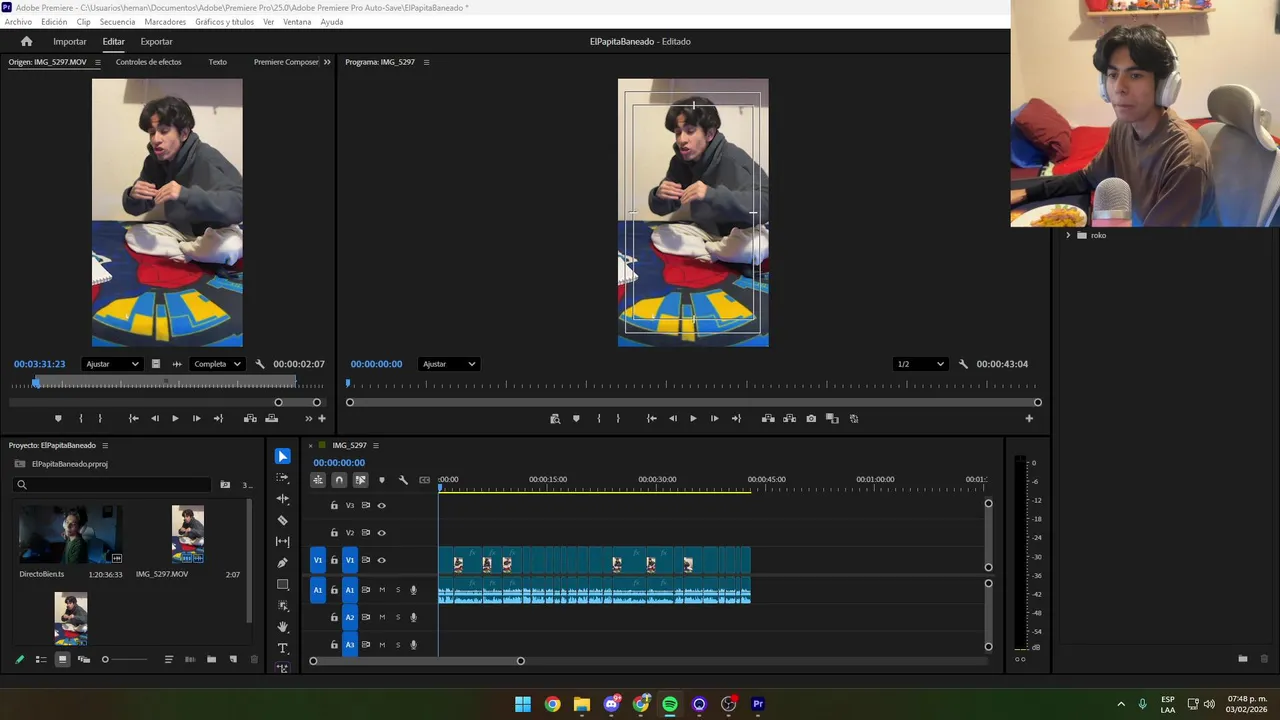
Task: Switch to Controles de efectos tab
Action: pyautogui.click(x=148, y=62)
